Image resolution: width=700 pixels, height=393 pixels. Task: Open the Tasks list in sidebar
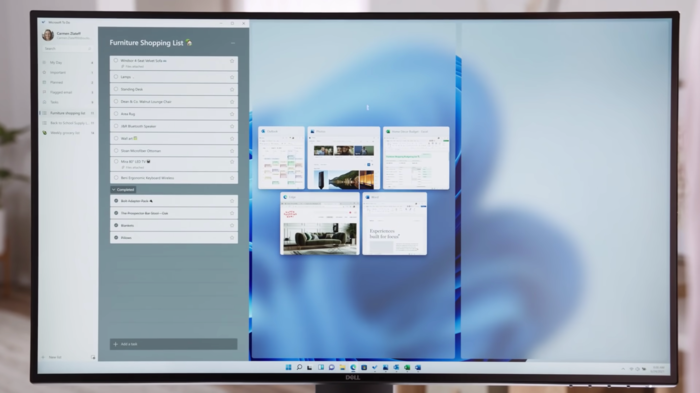pos(68,102)
